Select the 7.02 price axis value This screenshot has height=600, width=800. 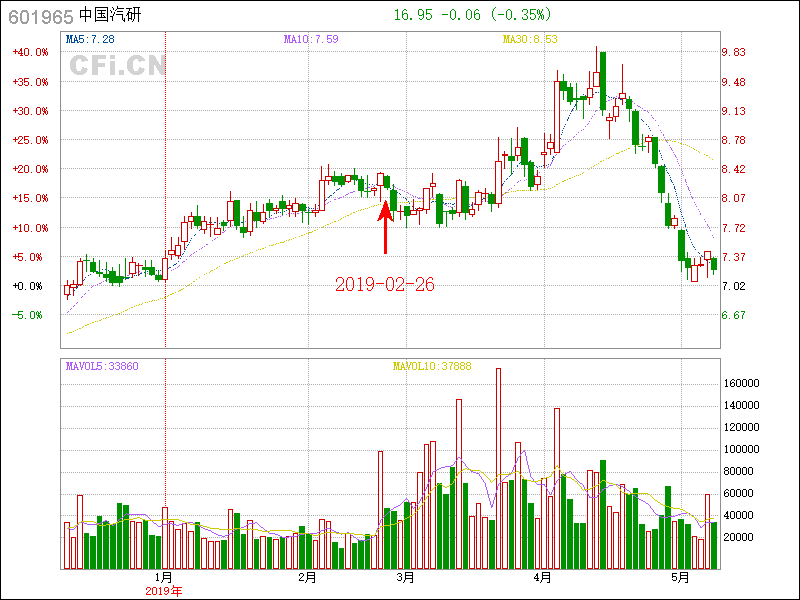[x=734, y=286]
